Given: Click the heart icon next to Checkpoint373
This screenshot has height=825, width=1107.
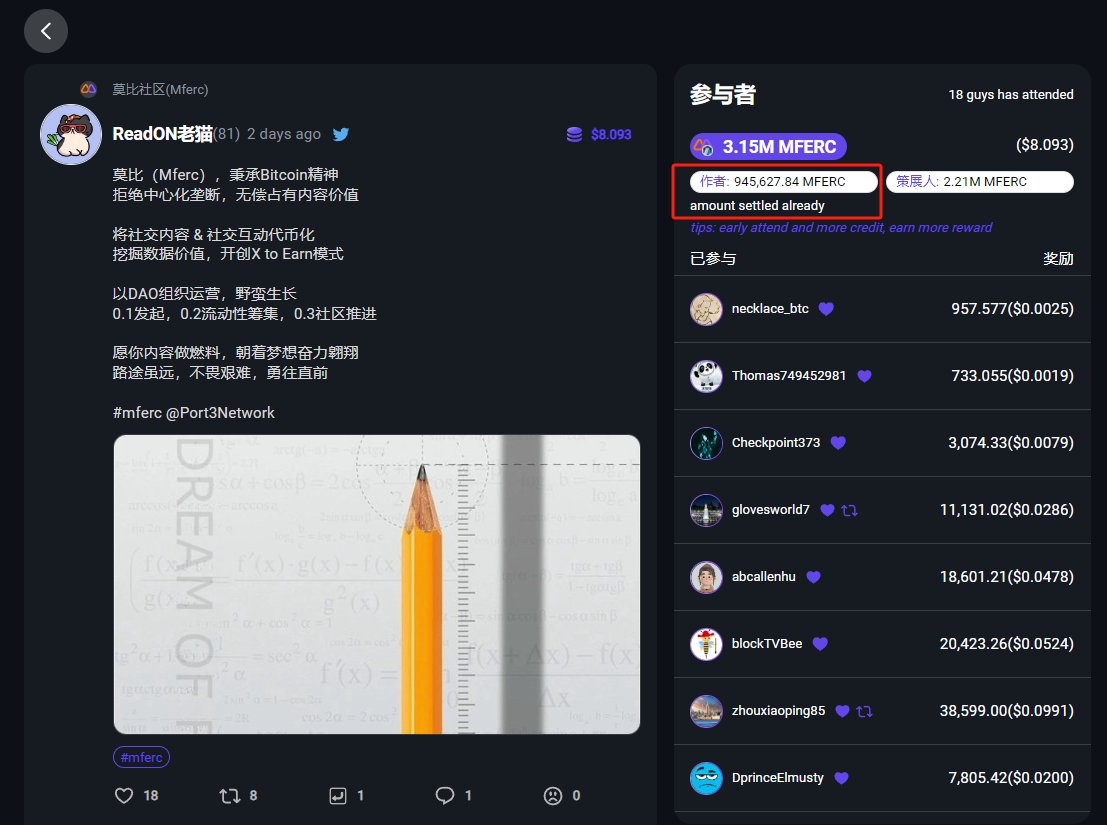Looking at the screenshot, I should [x=838, y=442].
